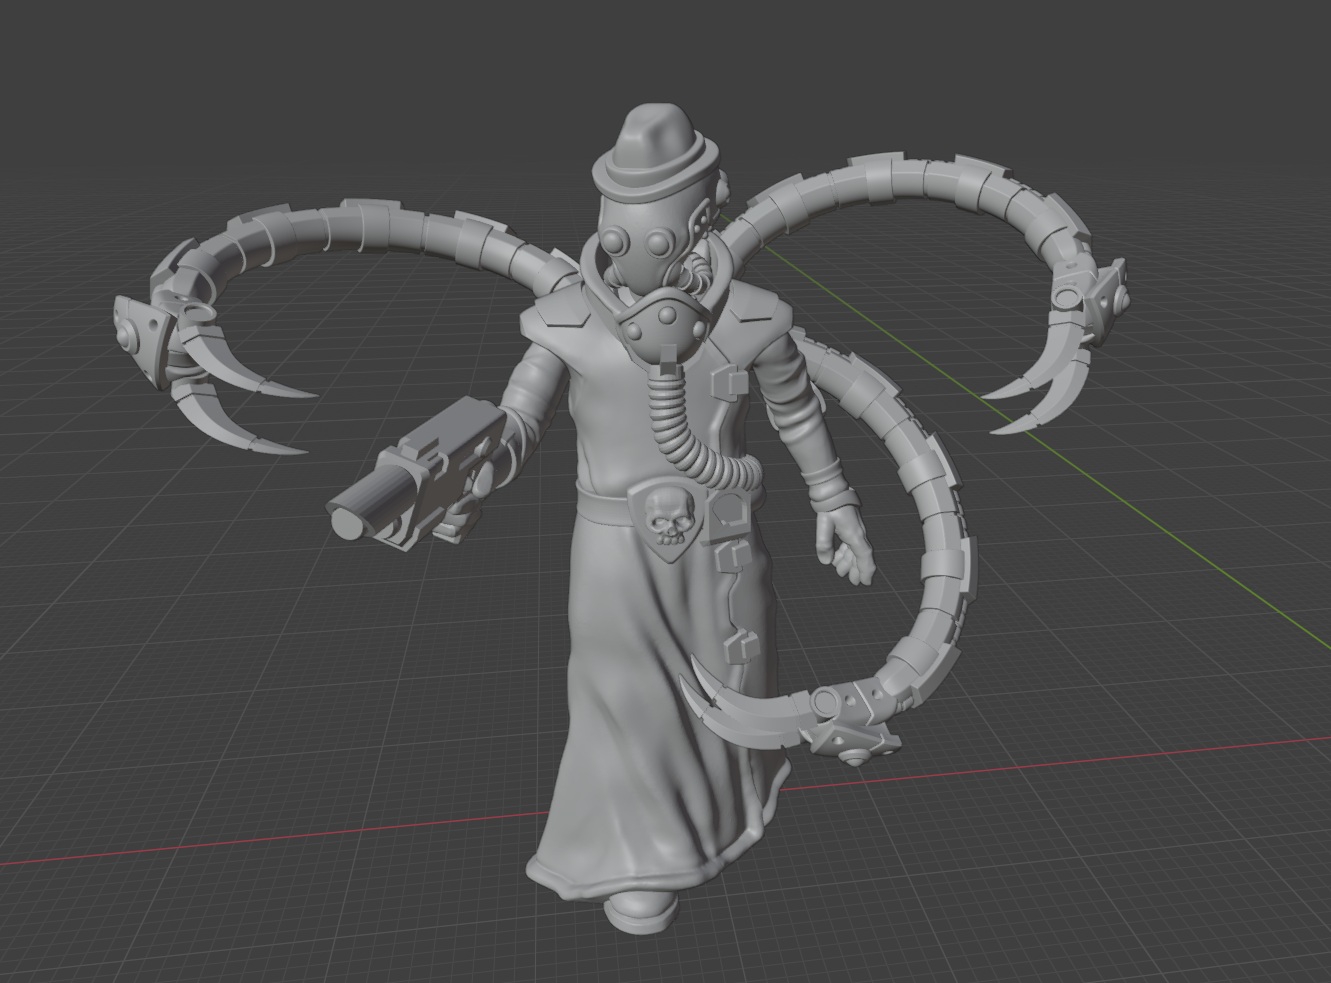Select the figure's bare open hand
This screenshot has width=1331, height=983.
tap(844, 546)
